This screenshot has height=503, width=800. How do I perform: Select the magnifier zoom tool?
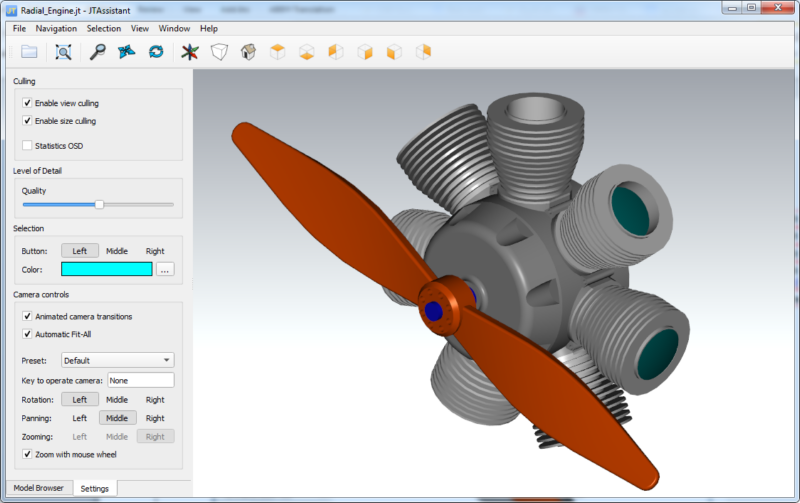point(98,52)
